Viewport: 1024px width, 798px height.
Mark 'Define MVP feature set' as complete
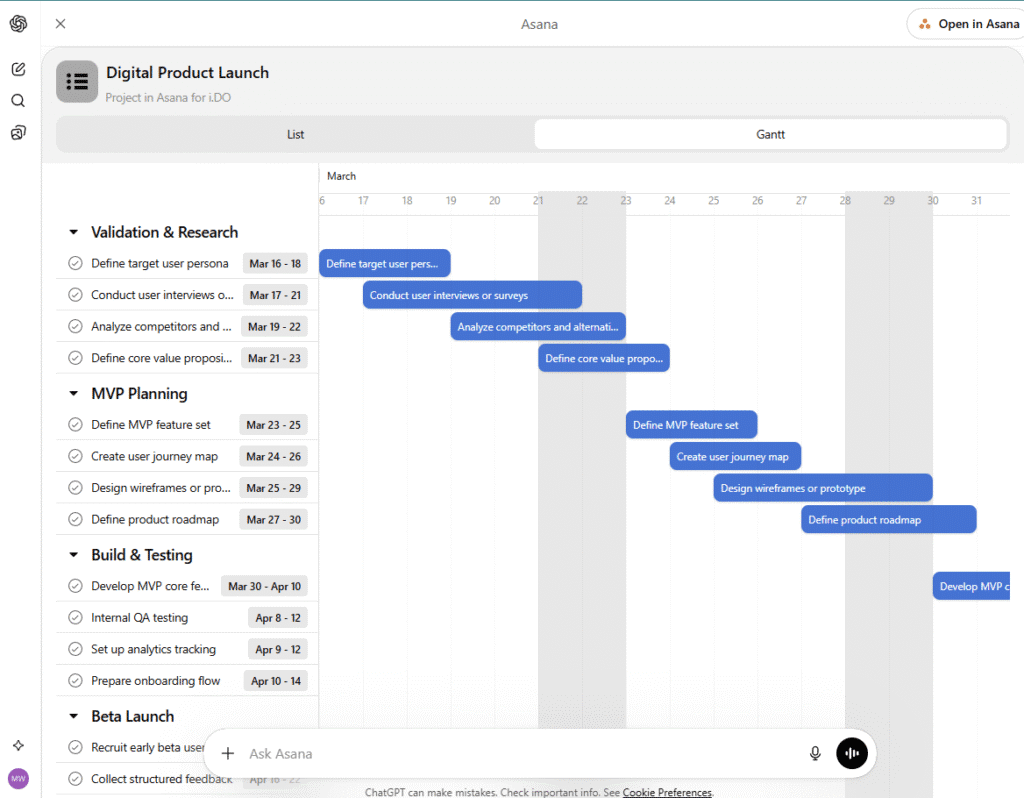click(75, 424)
